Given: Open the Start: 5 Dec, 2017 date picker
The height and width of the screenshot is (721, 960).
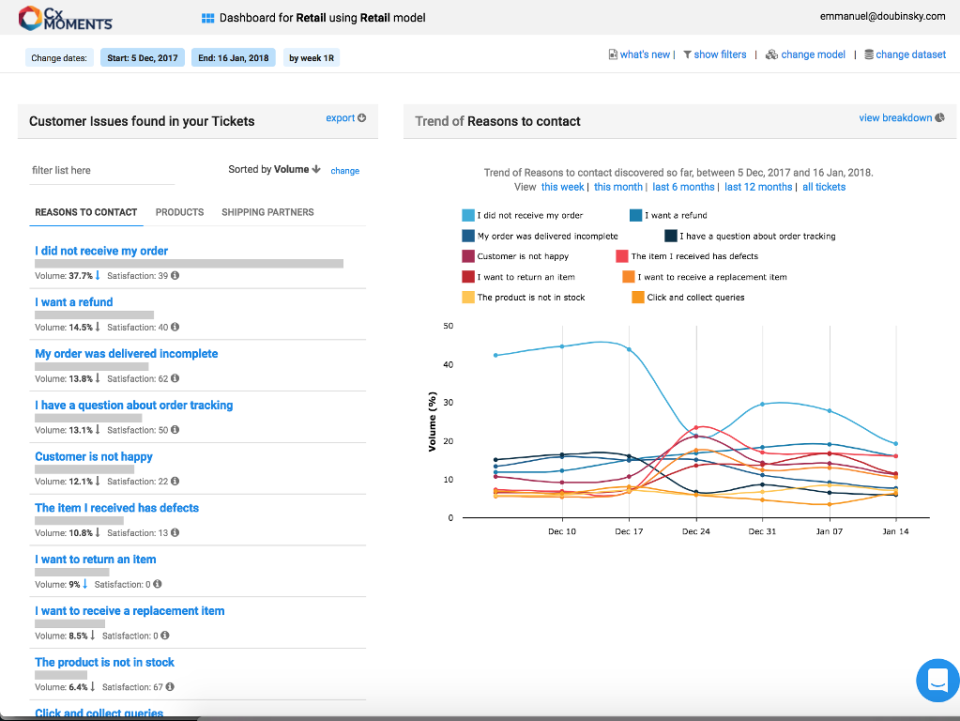Looking at the screenshot, I should click(x=142, y=58).
